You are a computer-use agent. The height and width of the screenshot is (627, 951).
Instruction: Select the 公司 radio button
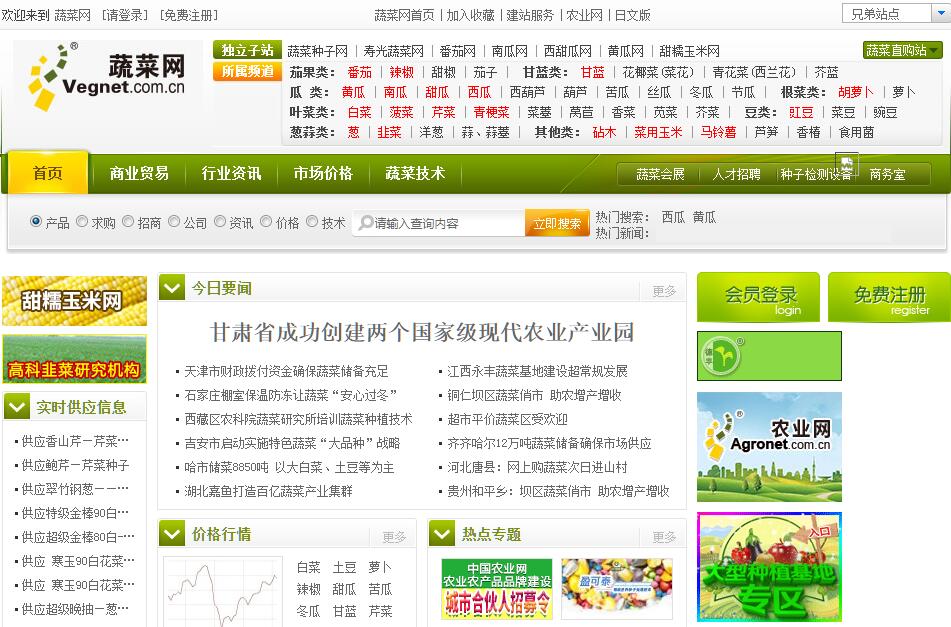pos(174,222)
